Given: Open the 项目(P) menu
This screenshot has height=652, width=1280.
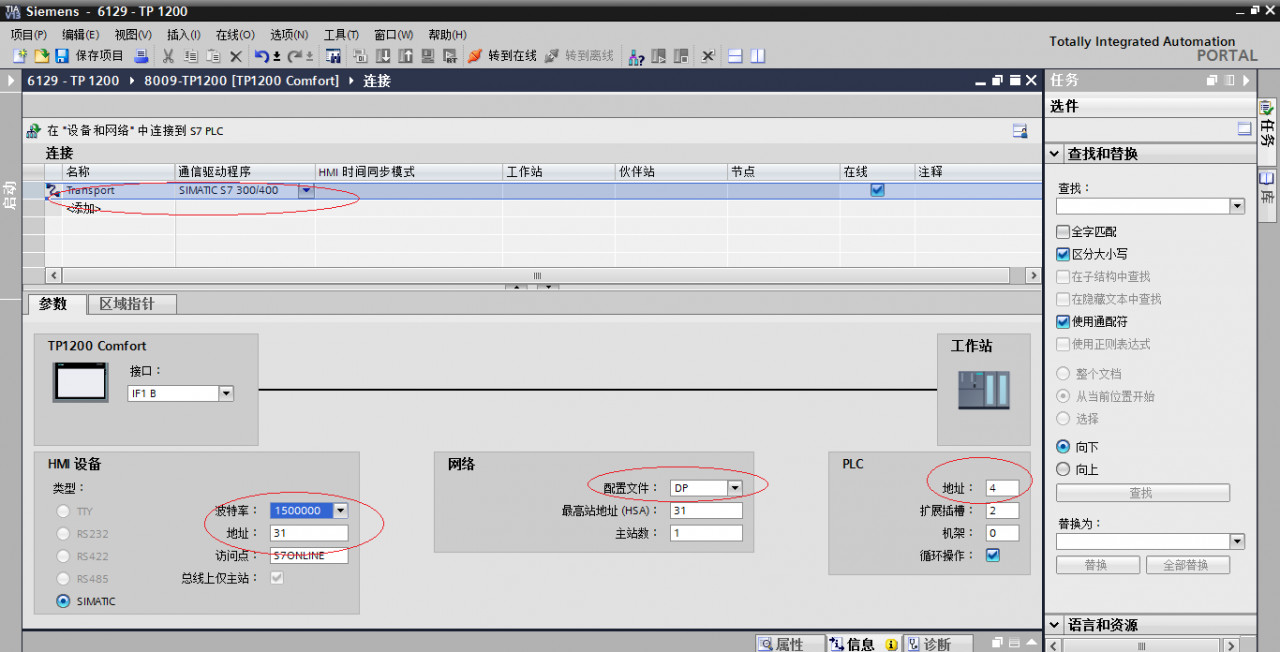Looking at the screenshot, I should coord(29,34).
